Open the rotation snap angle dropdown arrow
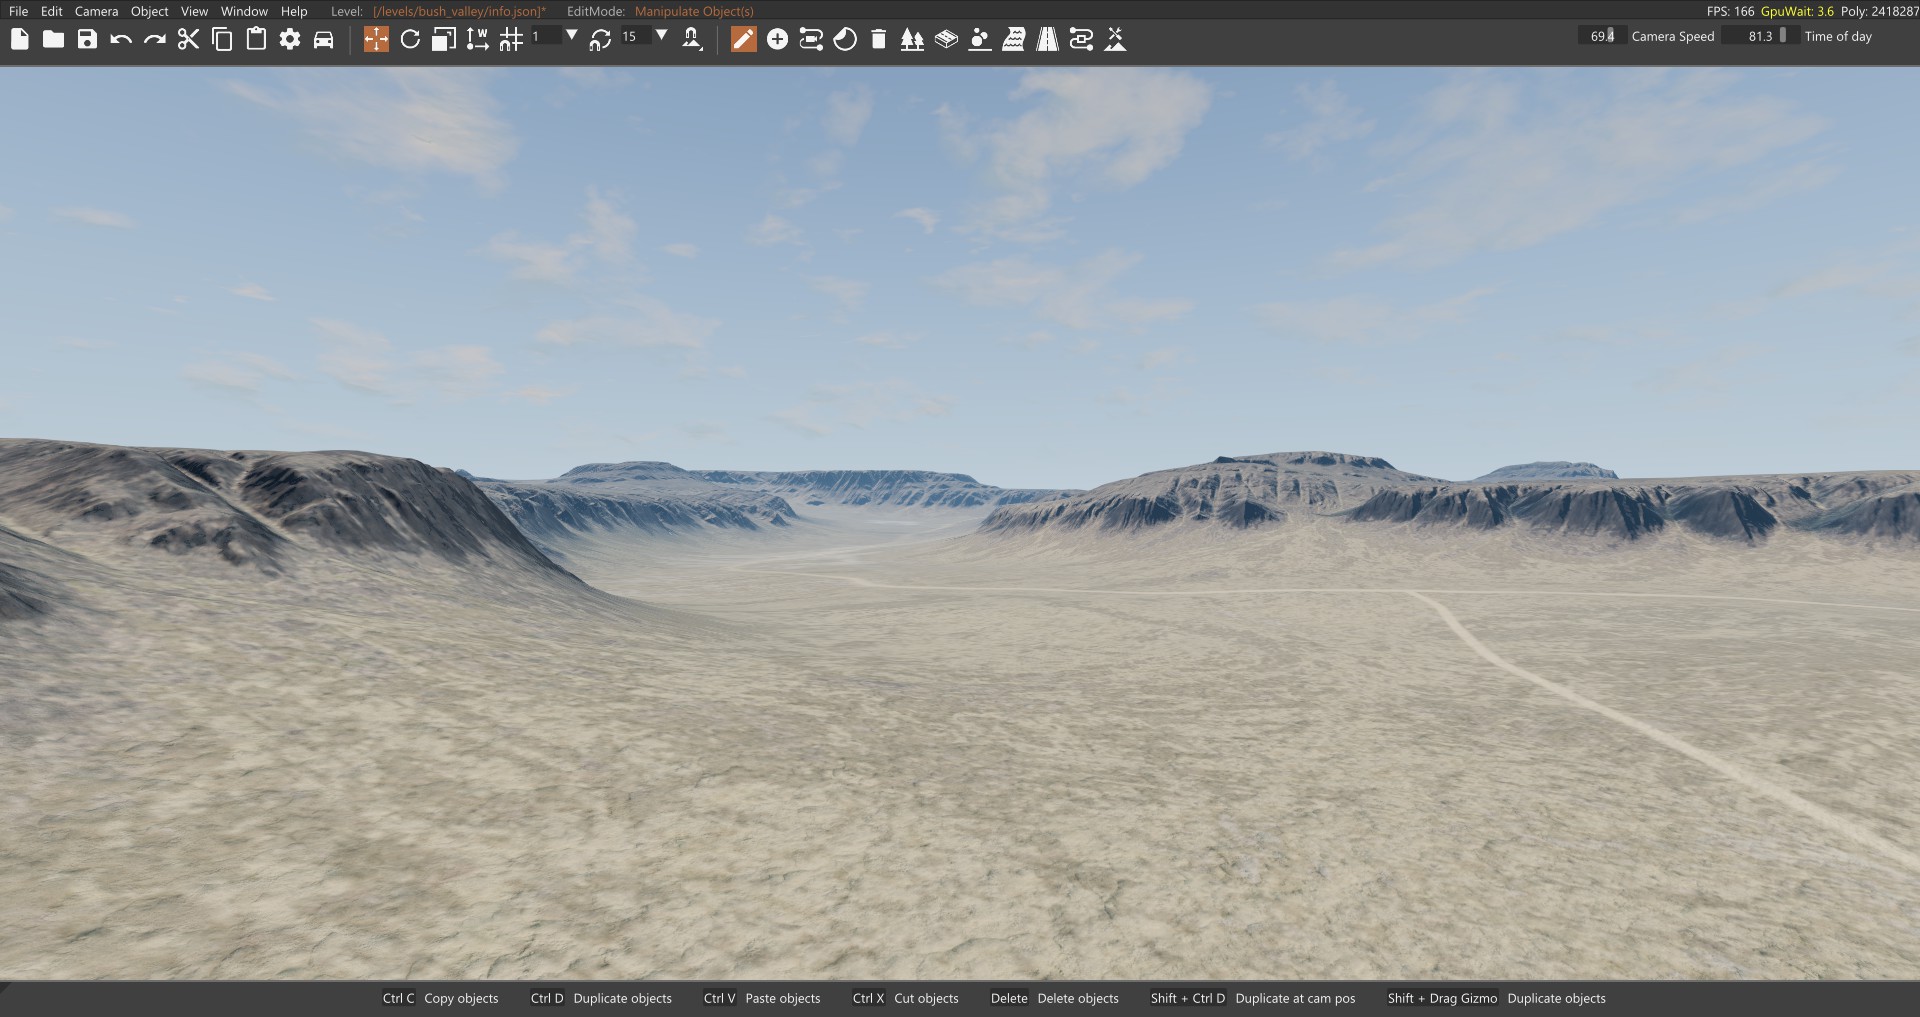Screen dimensions: 1920x1017 click(661, 36)
